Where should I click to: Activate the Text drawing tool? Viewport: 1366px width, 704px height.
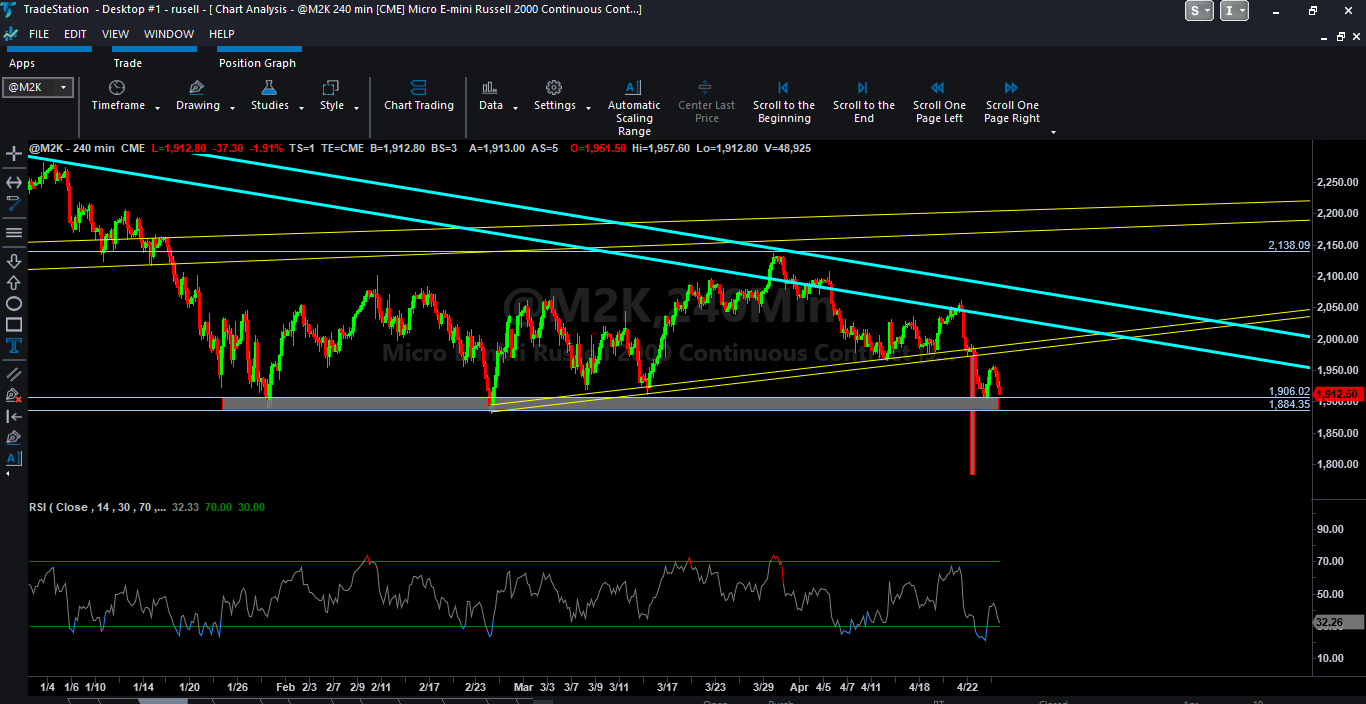coord(14,346)
